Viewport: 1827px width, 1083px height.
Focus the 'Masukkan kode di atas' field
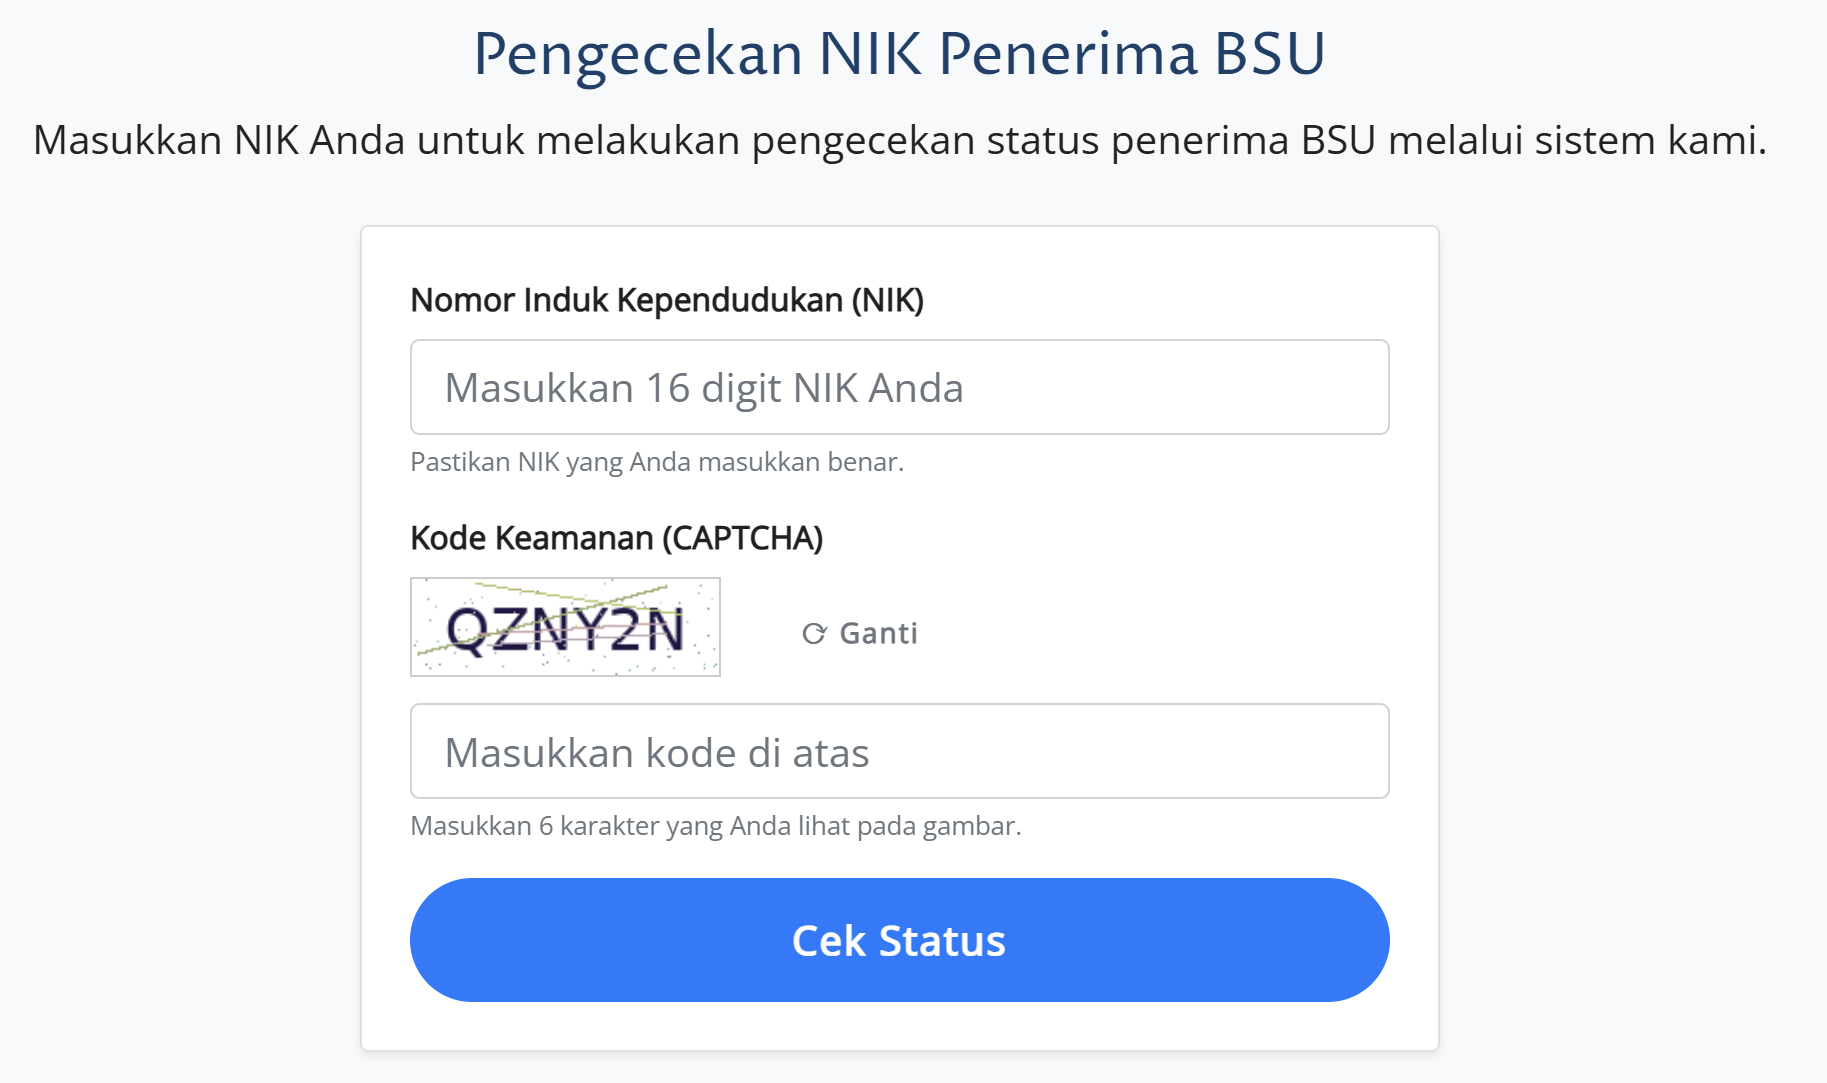point(899,751)
